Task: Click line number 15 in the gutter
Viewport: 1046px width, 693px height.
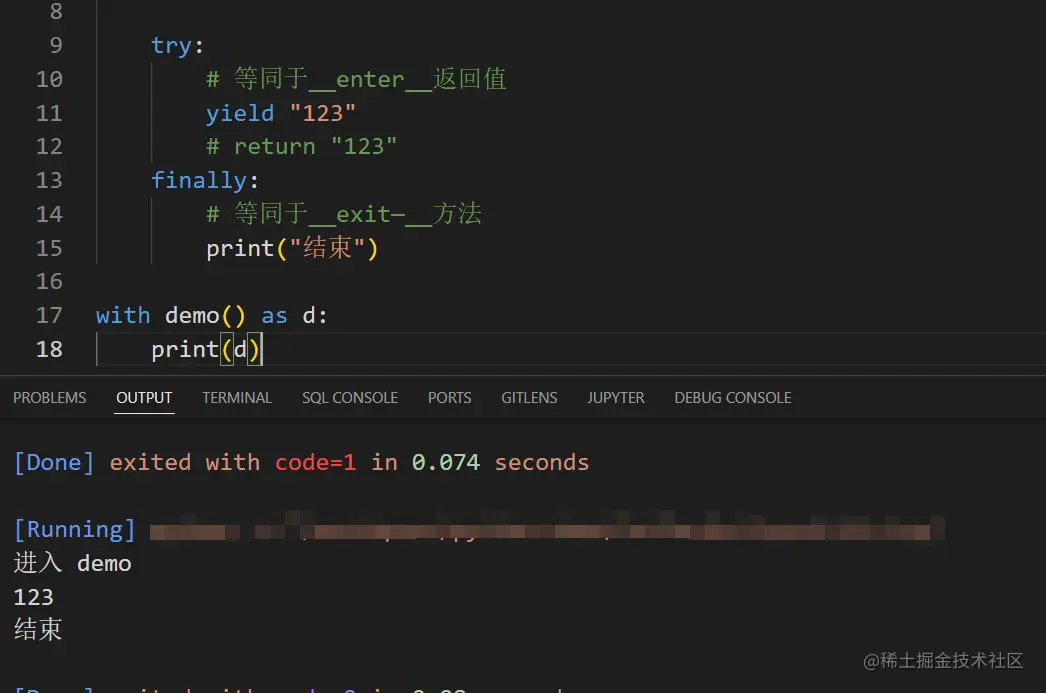Action: pos(49,249)
